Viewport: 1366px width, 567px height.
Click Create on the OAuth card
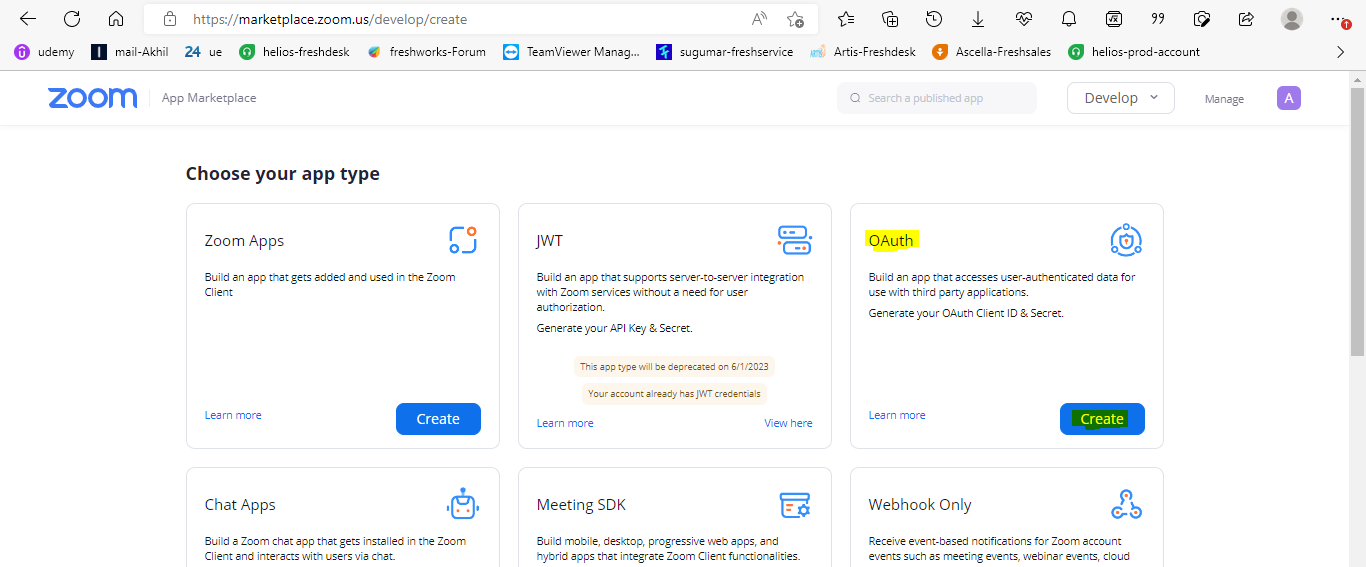click(x=1102, y=419)
